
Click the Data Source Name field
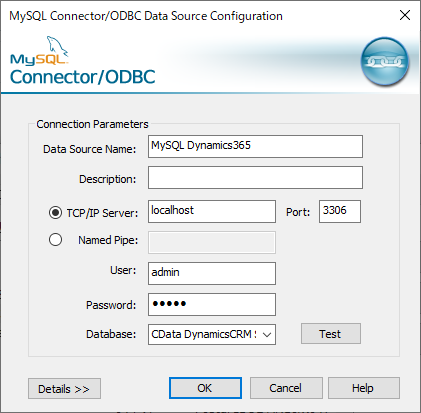point(255,146)
